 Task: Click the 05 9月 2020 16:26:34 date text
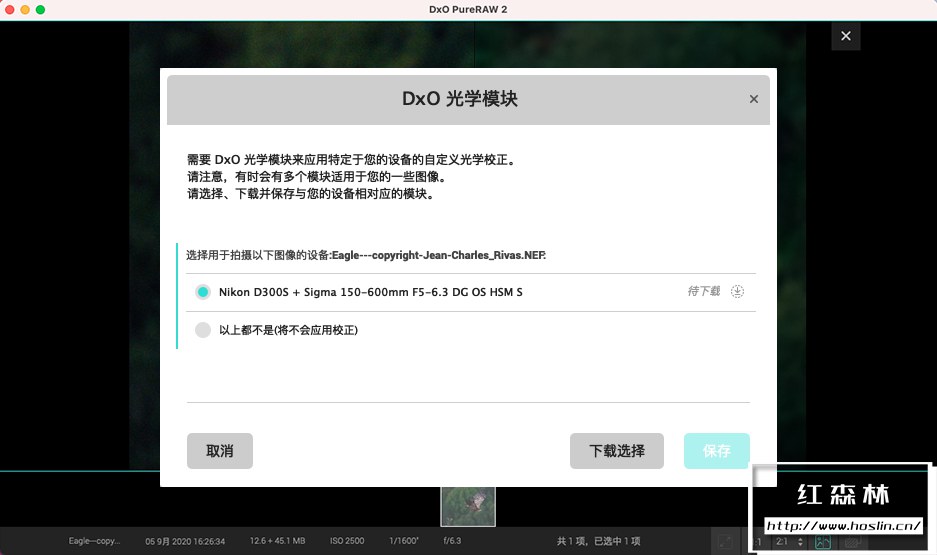pyautogui.click(x=185, y=541)
